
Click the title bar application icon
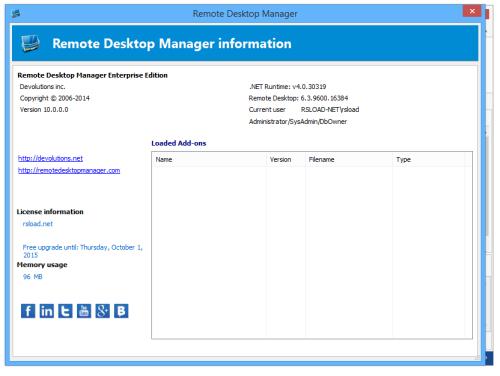pyautogui.click(x=16, y=14)
